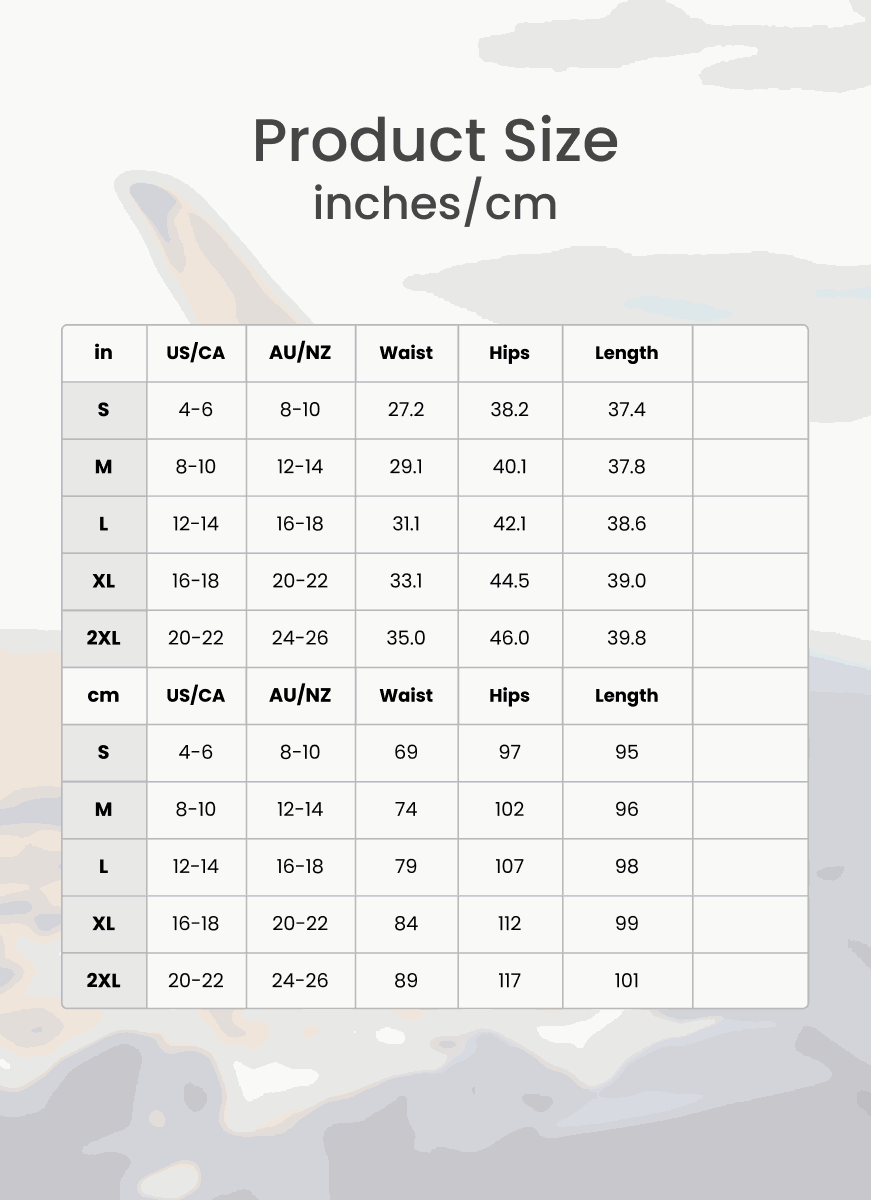Click the 69 waist centimeter cell
The width and height of the screenshot is (871, 1200).
tap(406, 752)
